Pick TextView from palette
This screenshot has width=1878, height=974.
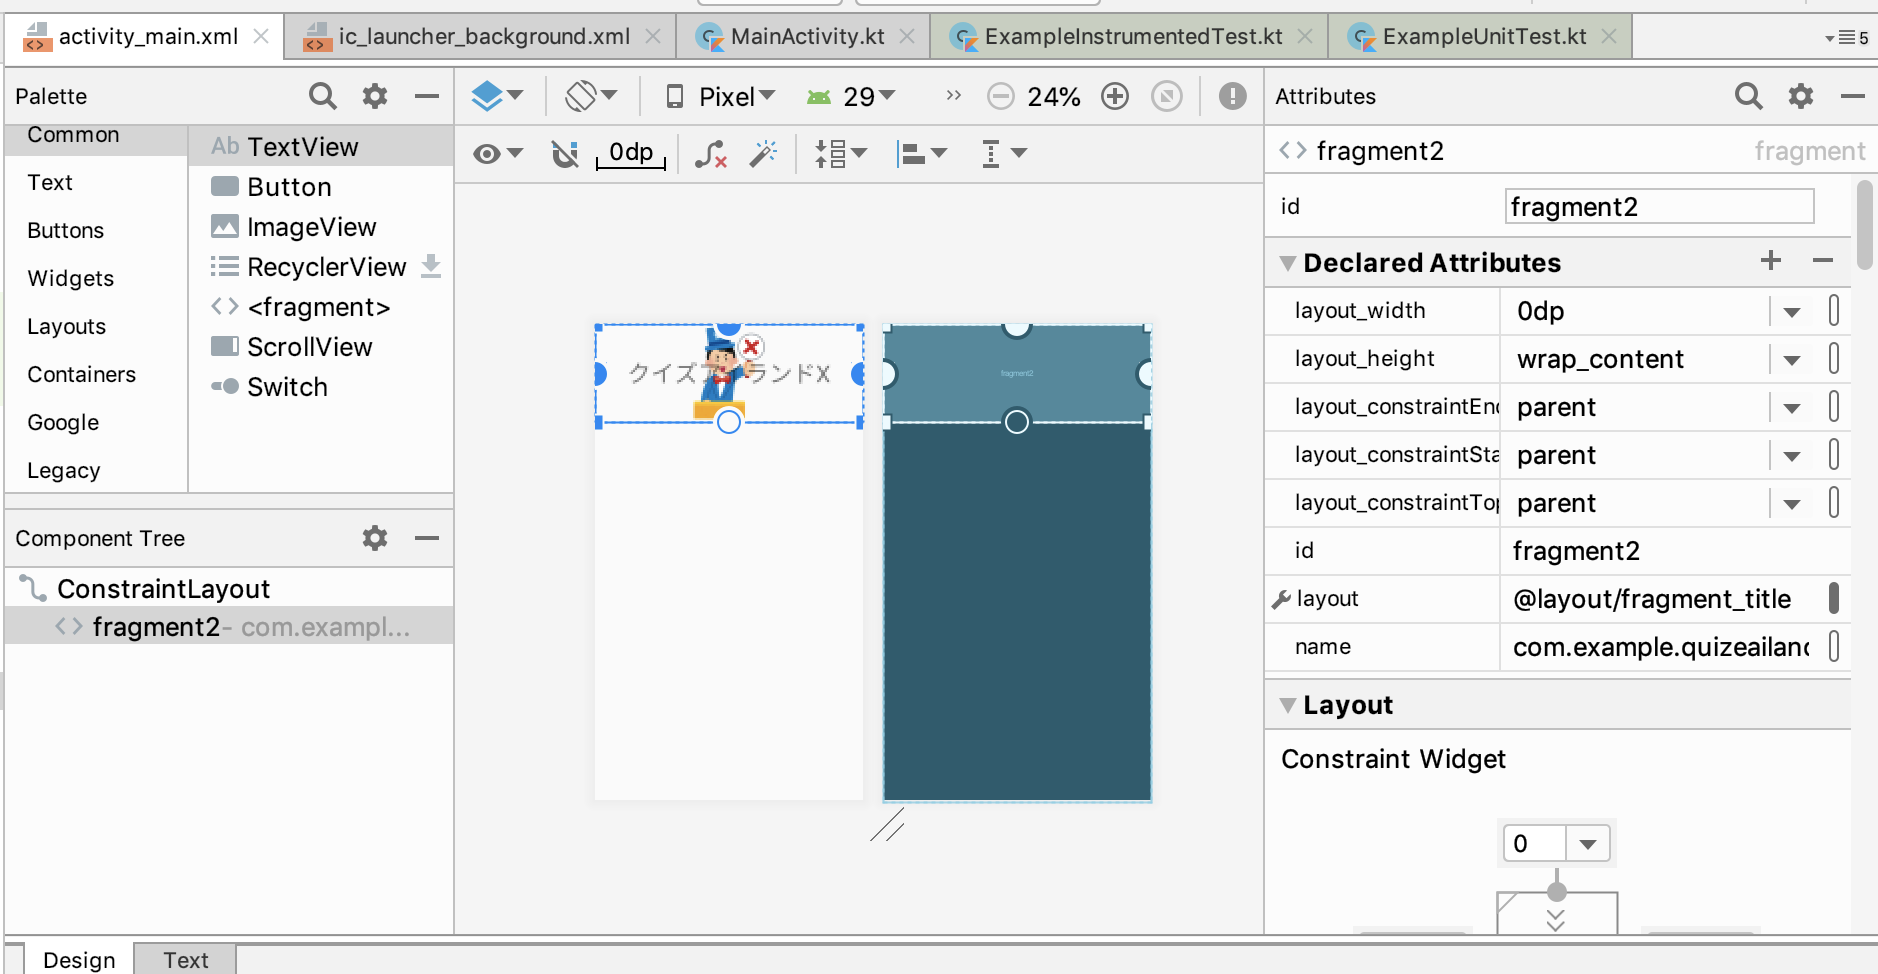[x=321, y=147]
